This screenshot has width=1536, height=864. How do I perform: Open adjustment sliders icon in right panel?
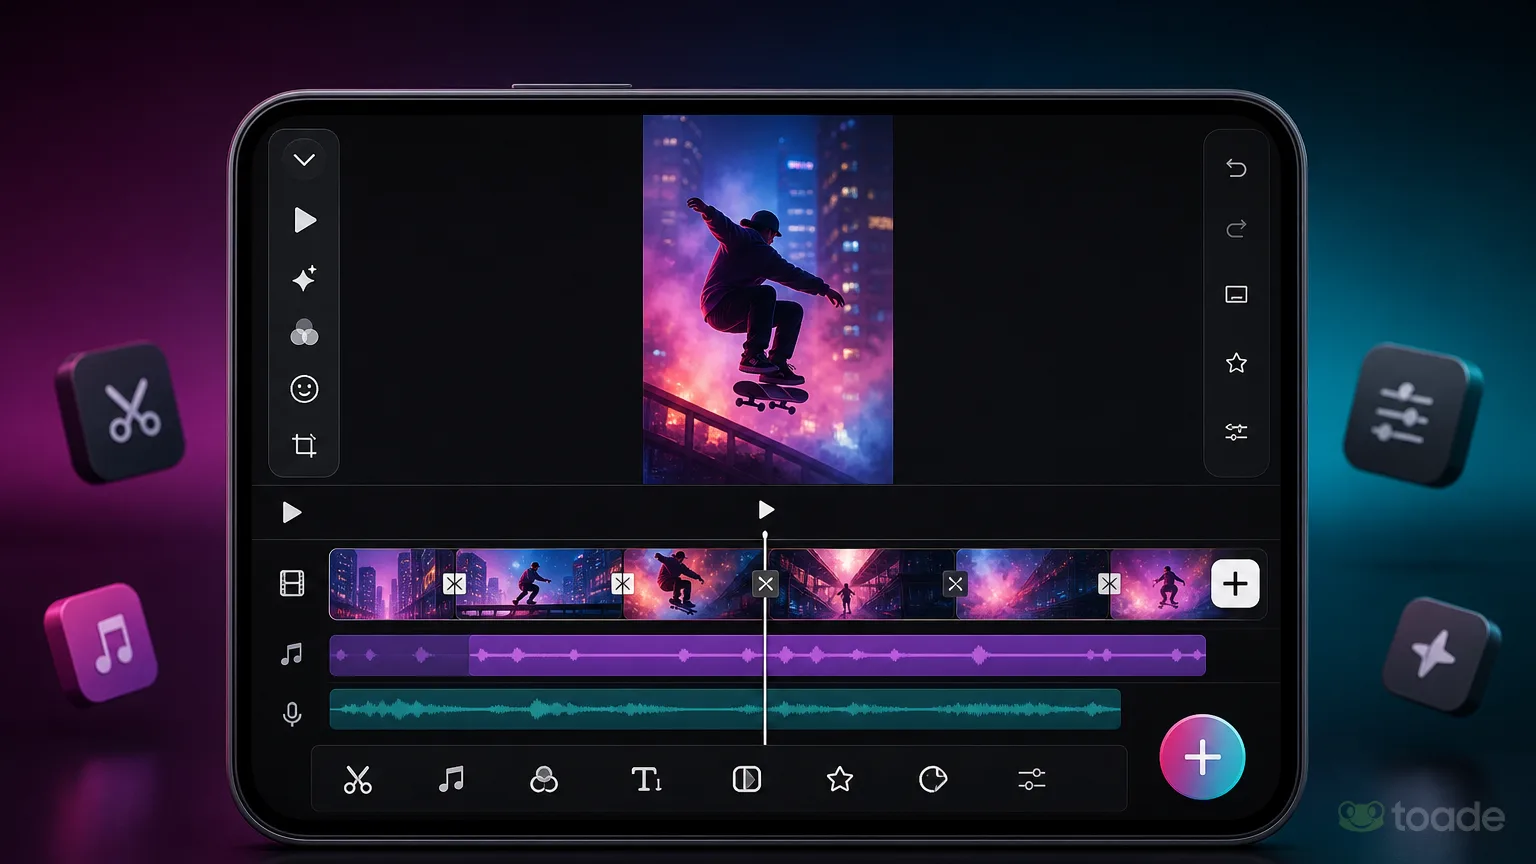tap(1236, 432)
